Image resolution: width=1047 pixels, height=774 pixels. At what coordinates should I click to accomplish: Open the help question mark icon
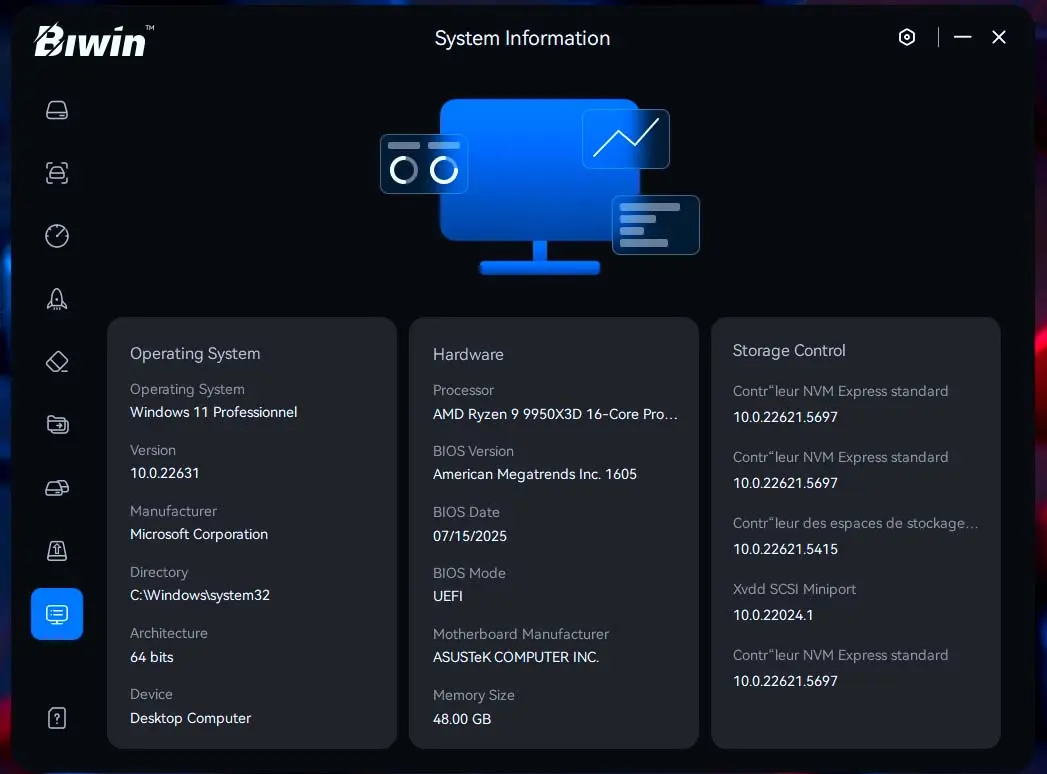tap(57, 718)
